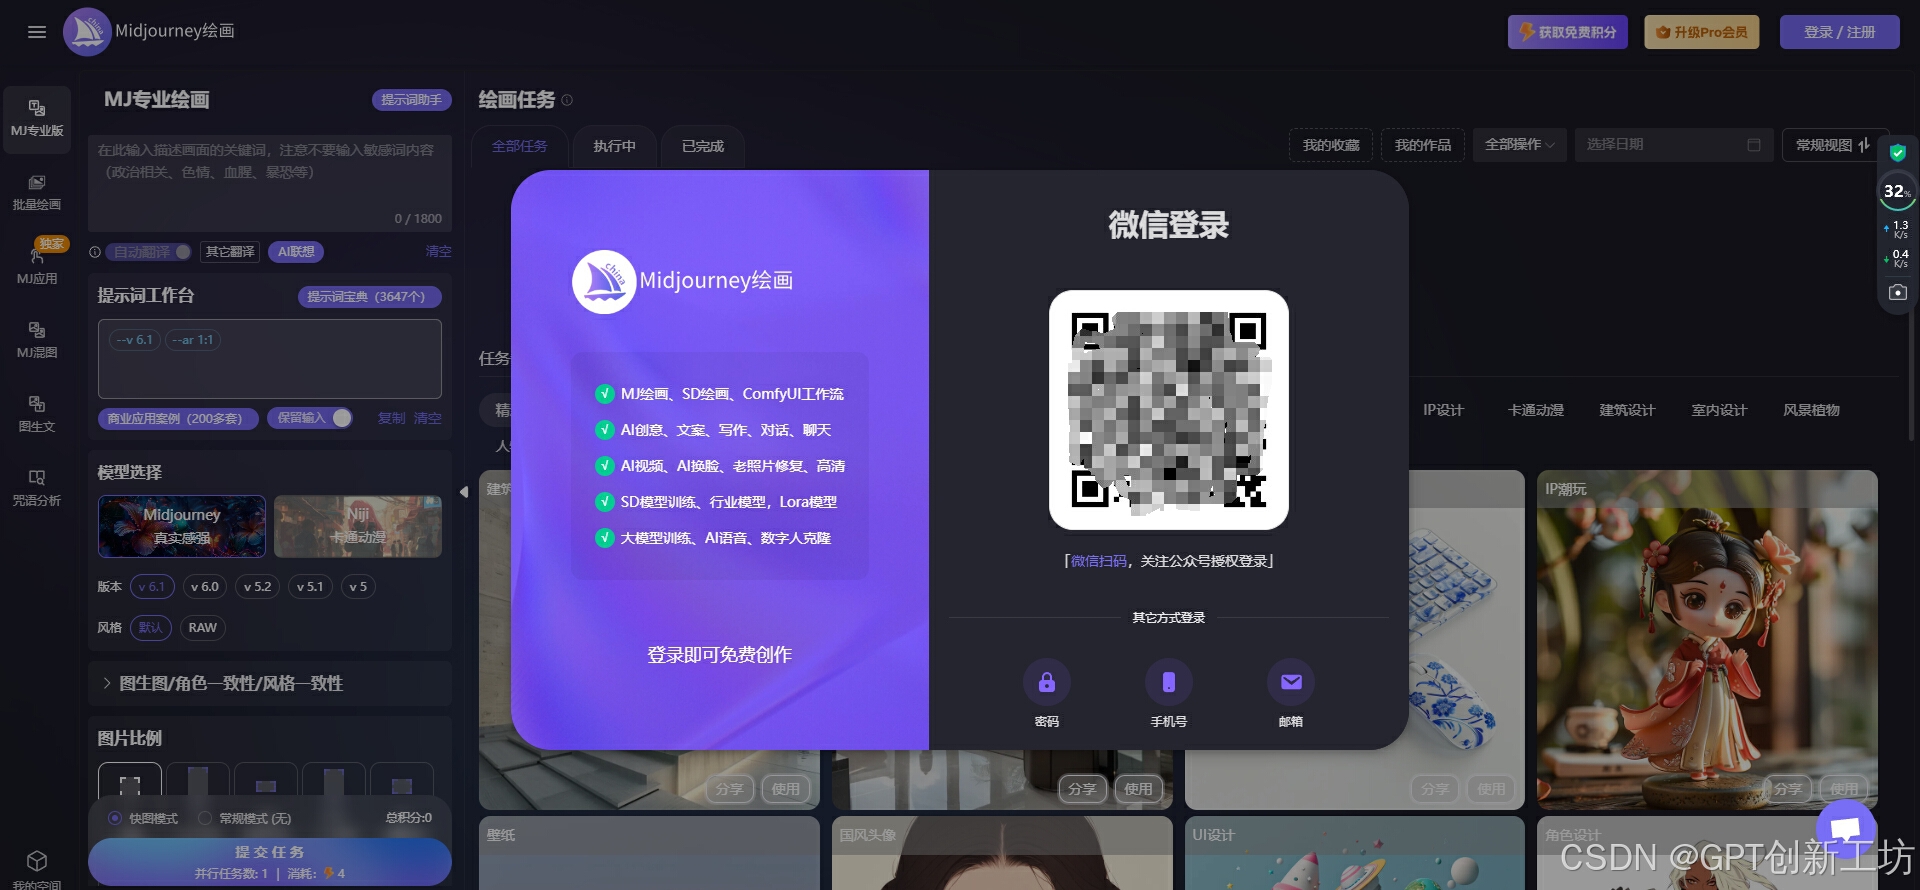The height and width of the screenshot is (890, 1920).
Task: Select the IP设计 category
Action: click(x=1443, y=410)
